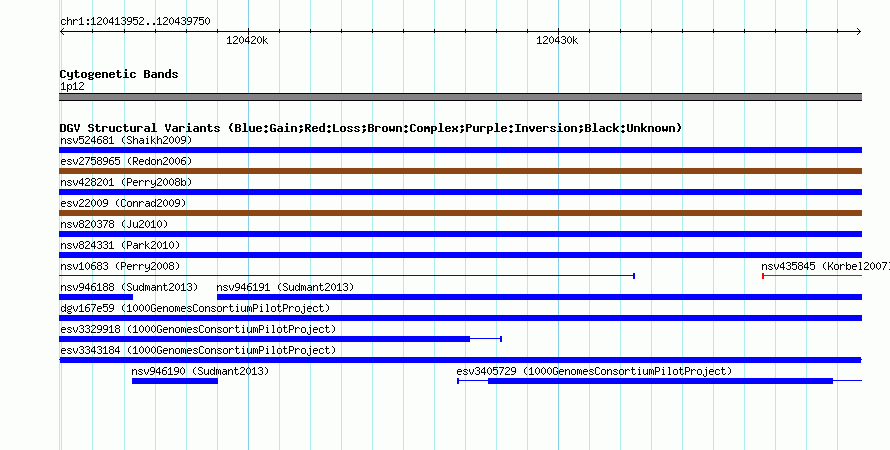Click the blue bar under nsv824331
Image resolution: width=890 pixels, height=450 pixels.
tap(460, 255)
